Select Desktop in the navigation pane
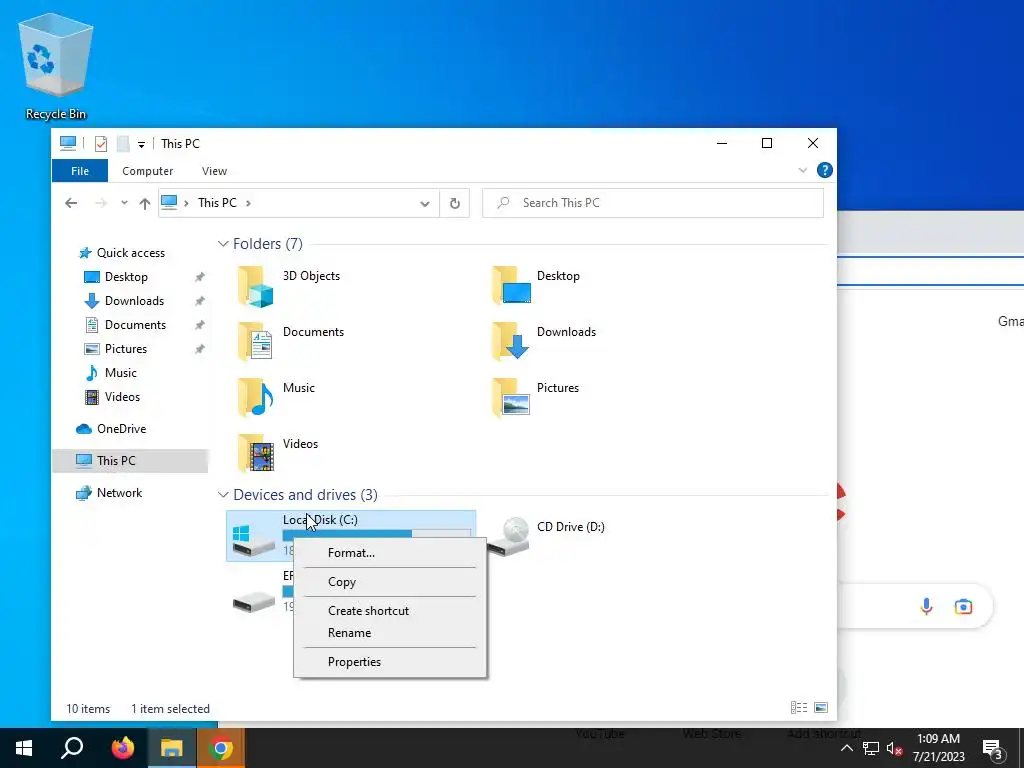The height and width of the screenshot is (768, 1024). pos(126,277)
